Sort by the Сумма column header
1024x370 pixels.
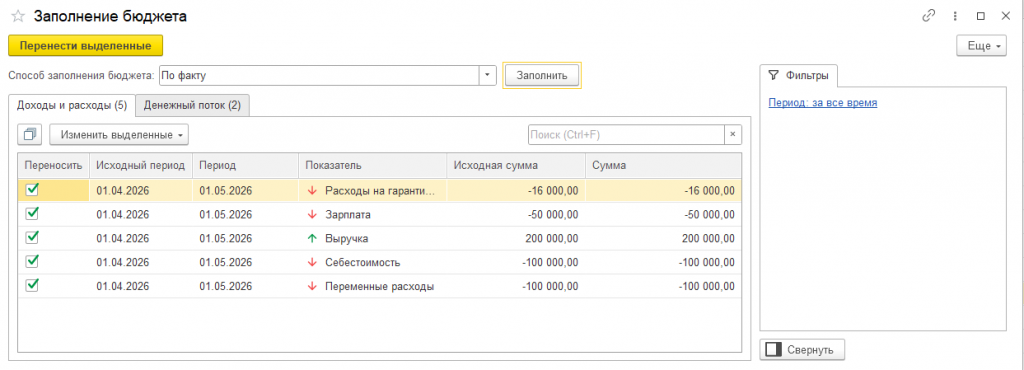point(664,166)
